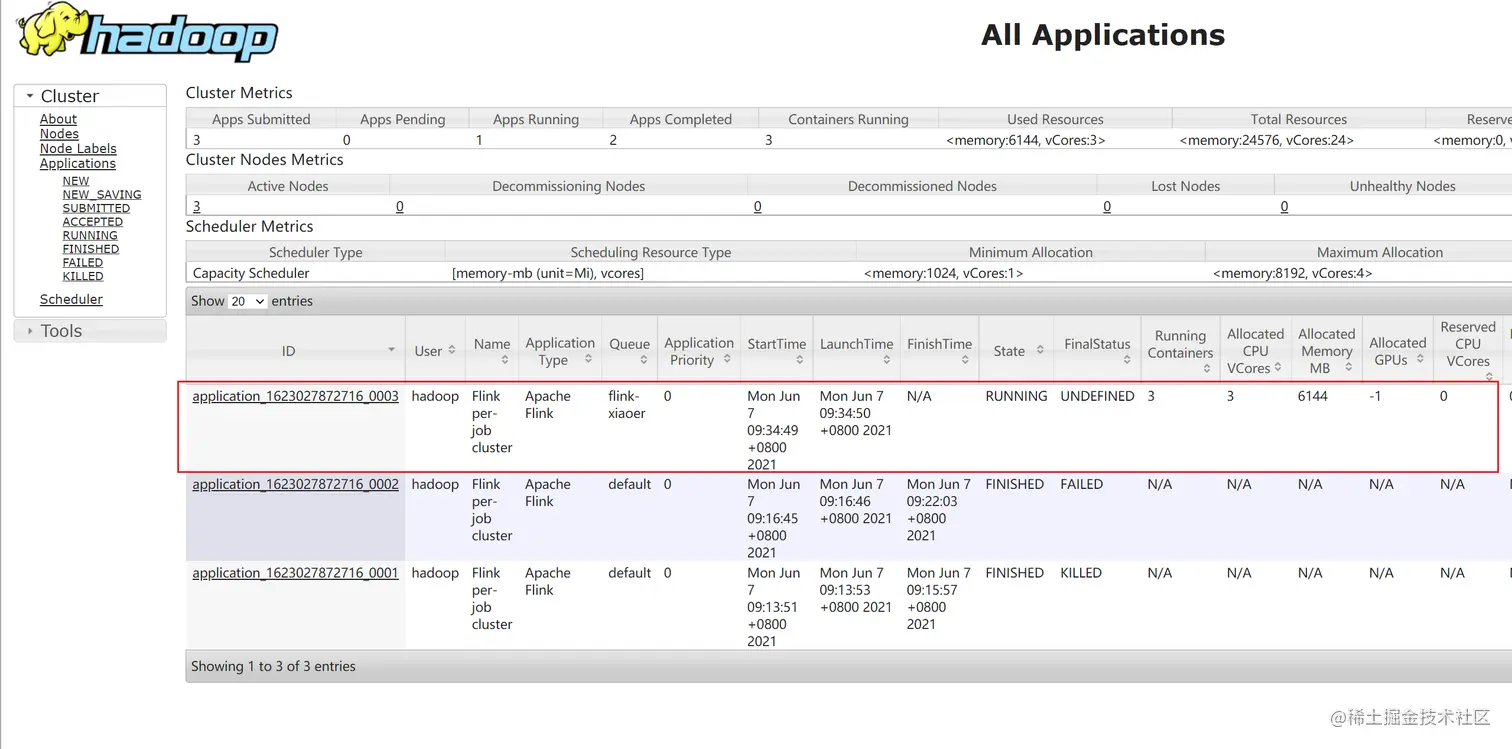The image size is (1512, 749).
Task: Click the All Applications page title
Action: tap(1103, 35)
